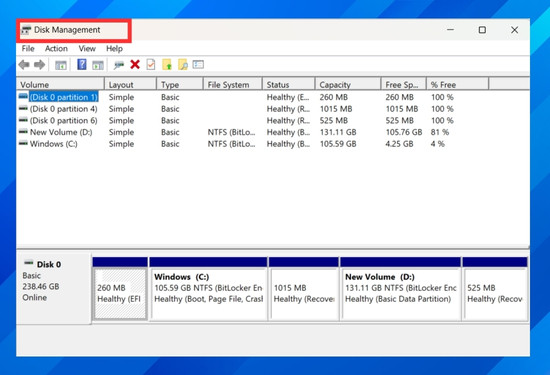Sort by the Volume column header
The width and height of the screenshot is (550, 375).
tap(60, 85)
